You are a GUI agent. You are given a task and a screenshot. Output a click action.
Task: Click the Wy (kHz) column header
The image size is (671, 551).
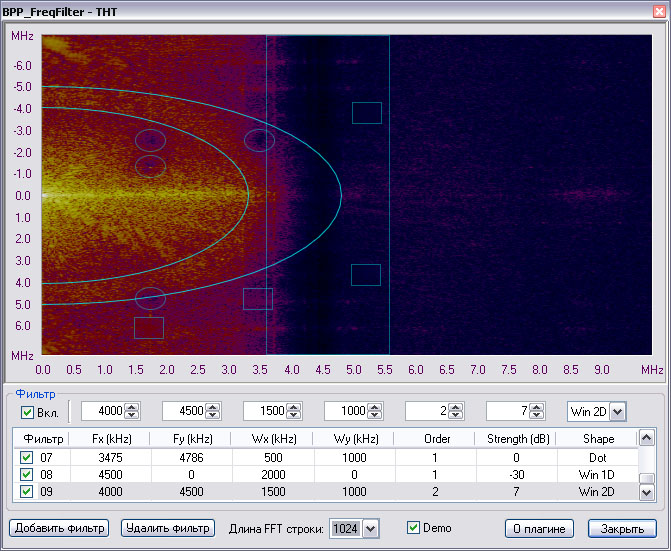[x=353, y=439]
